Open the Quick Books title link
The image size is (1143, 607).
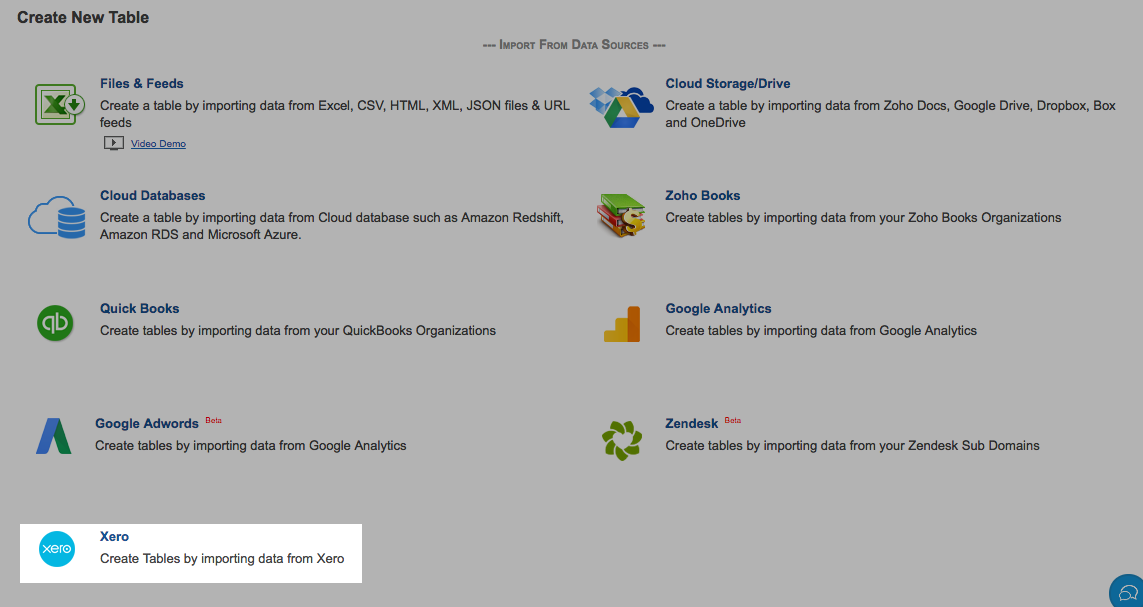(139, 308)
